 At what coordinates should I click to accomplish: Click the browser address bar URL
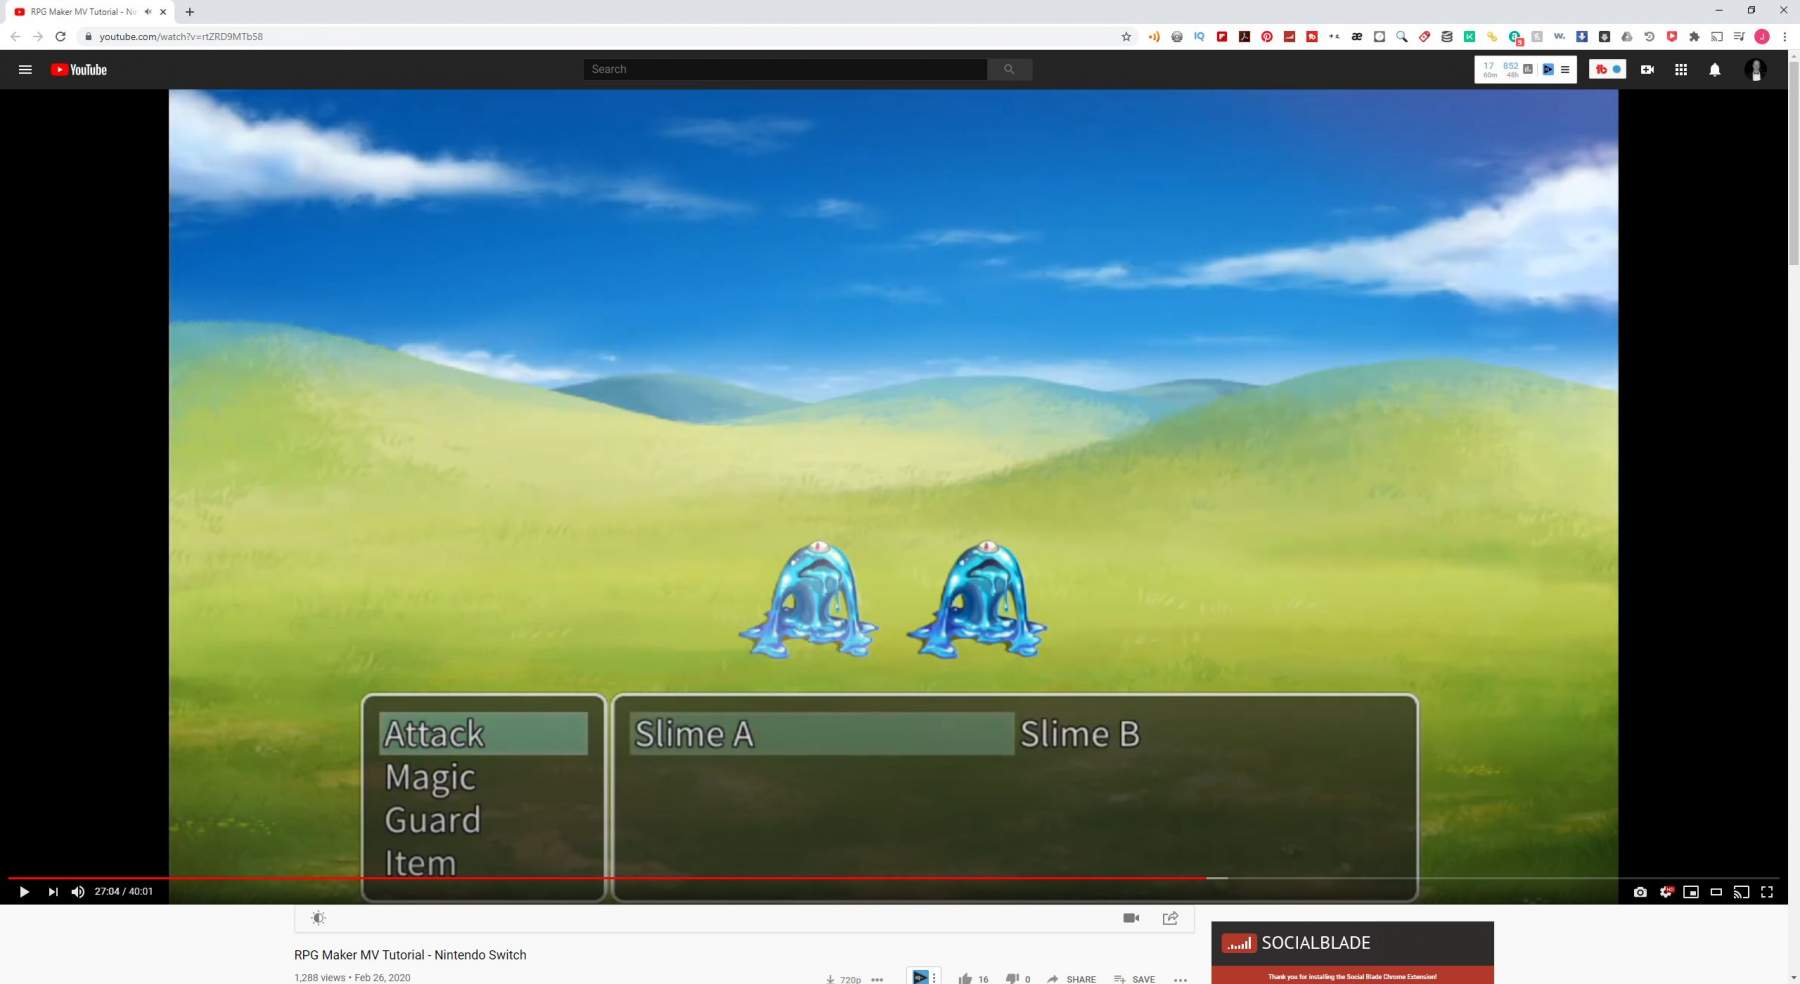point(181,37)
